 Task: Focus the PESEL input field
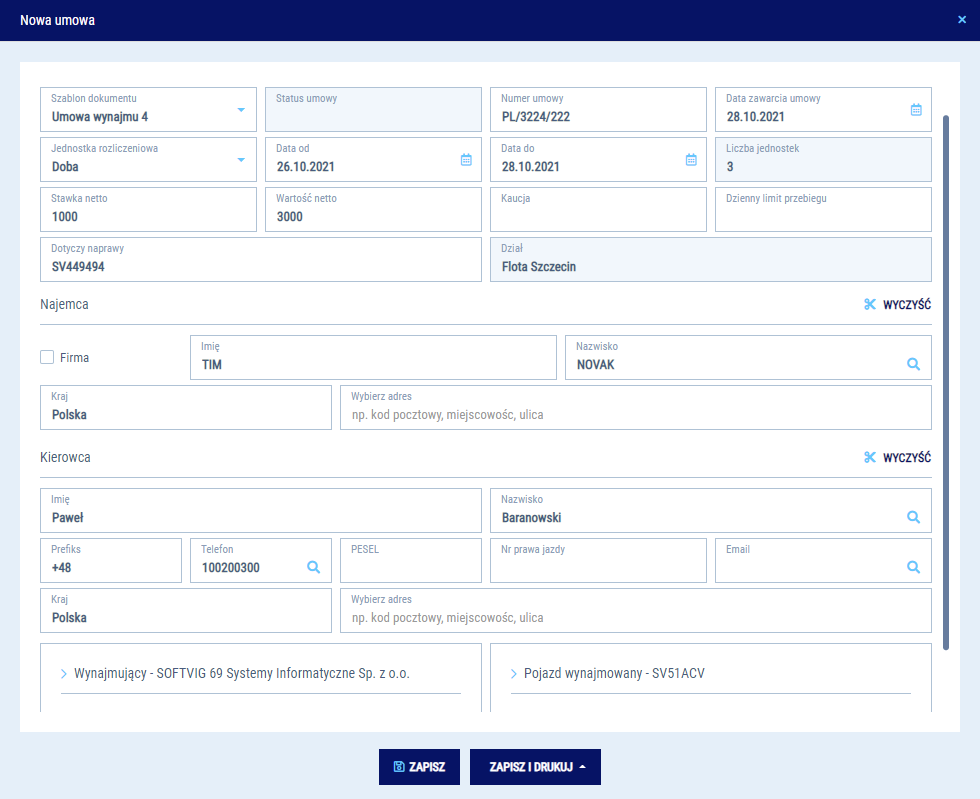(x=410, y=567)
